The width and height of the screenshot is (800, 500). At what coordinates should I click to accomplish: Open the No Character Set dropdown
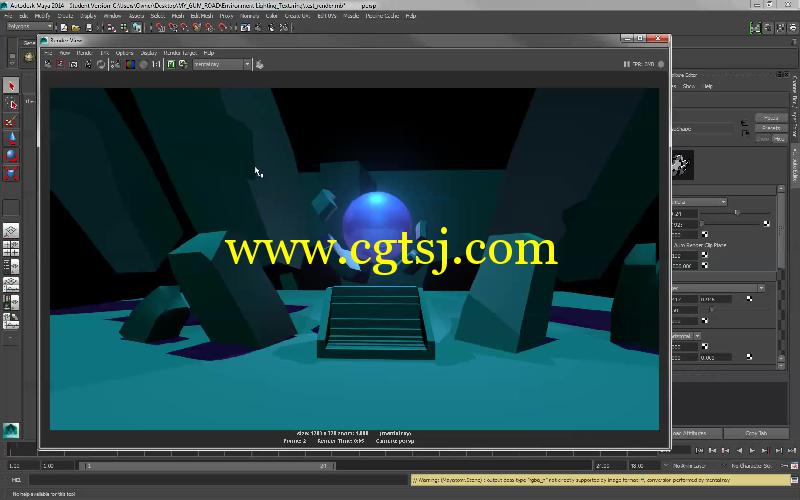click(x=750, y=466)
